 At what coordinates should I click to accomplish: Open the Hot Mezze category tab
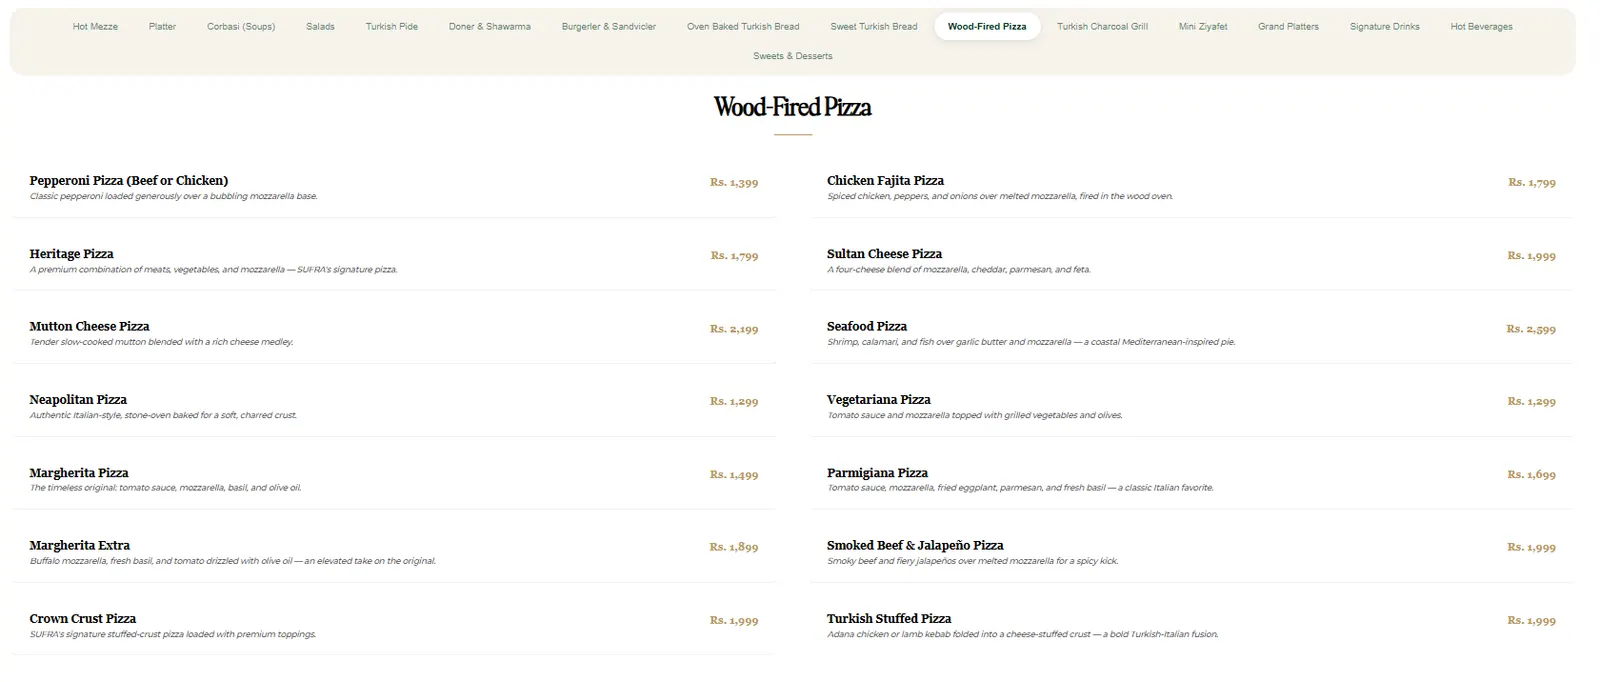coord(95,27)
